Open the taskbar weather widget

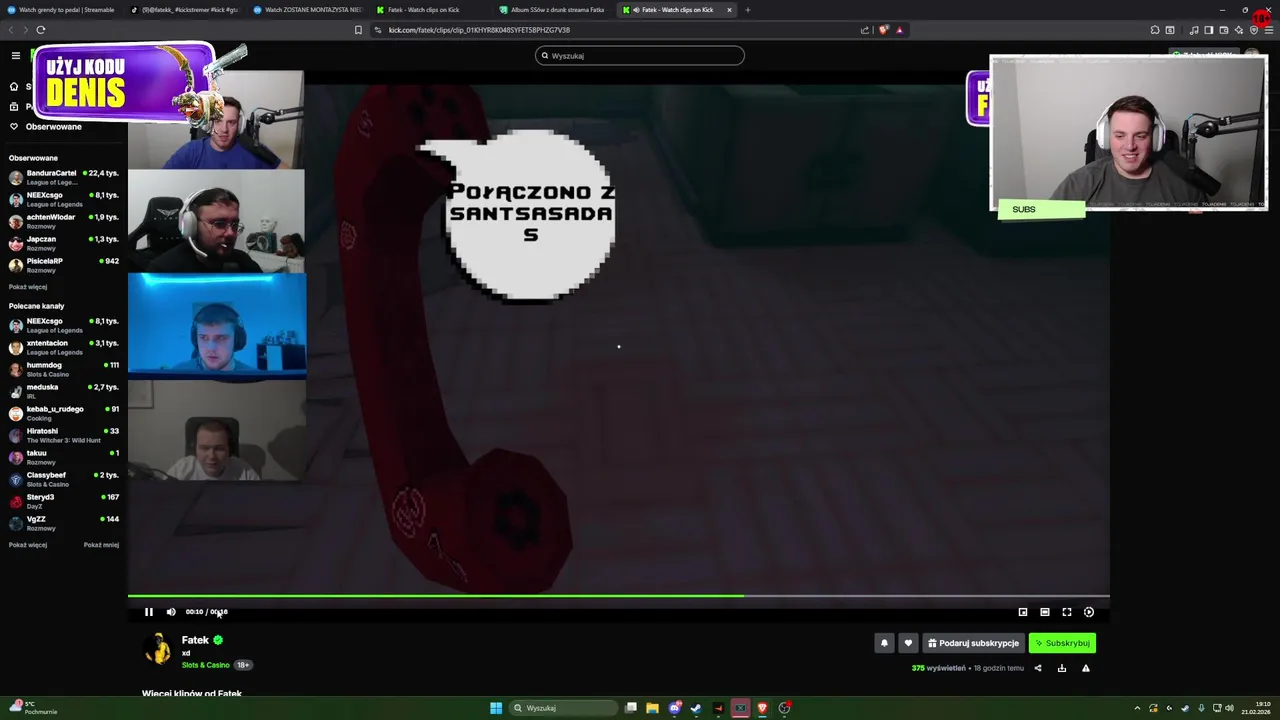(34, 708)
